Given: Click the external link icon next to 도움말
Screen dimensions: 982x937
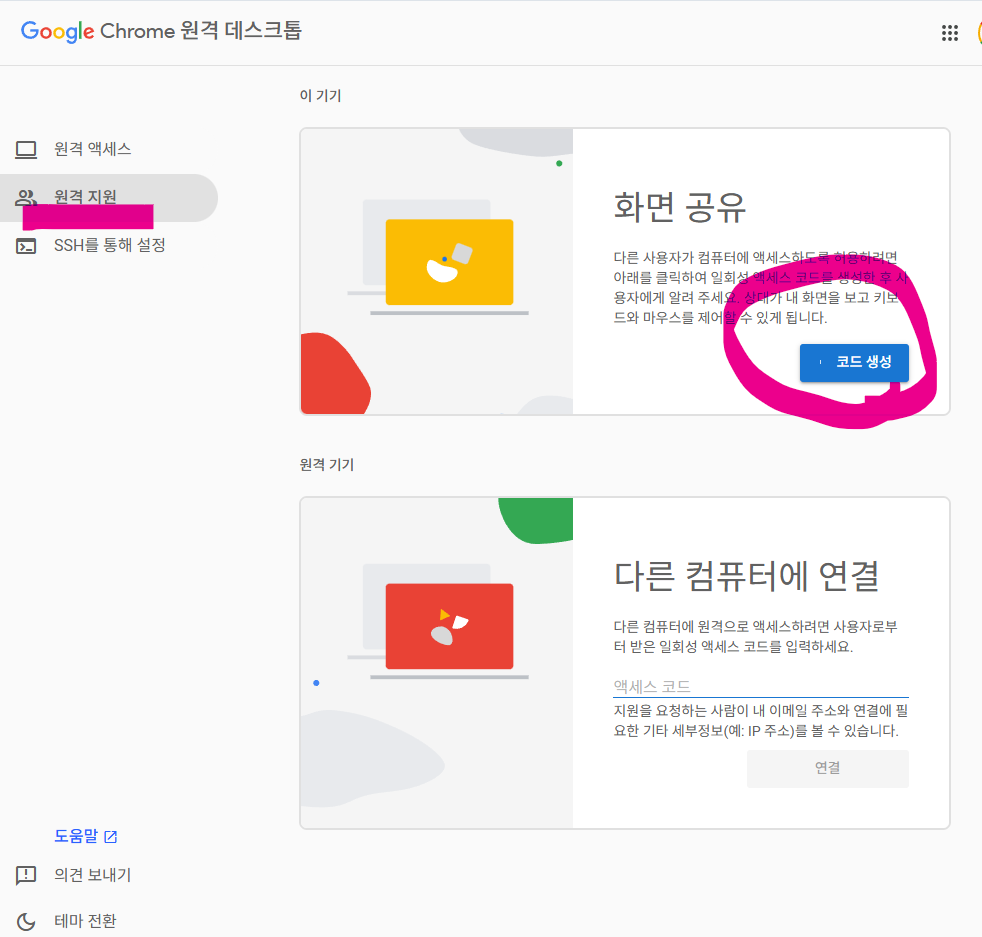Looking at the screenshot, I should pos(111,837).
